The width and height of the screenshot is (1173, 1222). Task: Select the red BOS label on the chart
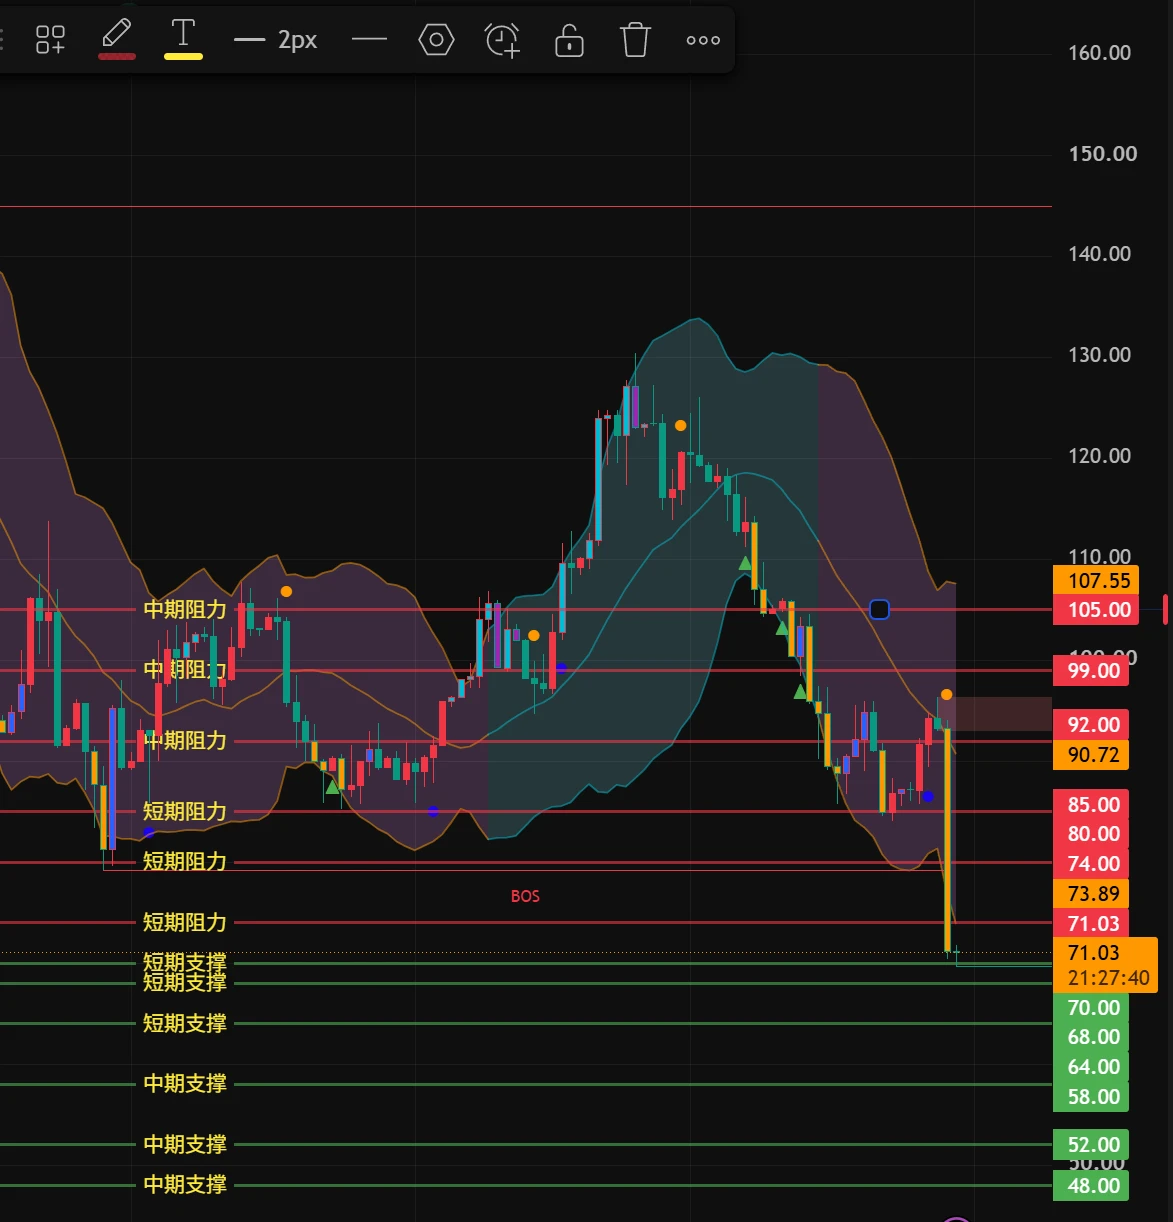[x=525, y=896]
